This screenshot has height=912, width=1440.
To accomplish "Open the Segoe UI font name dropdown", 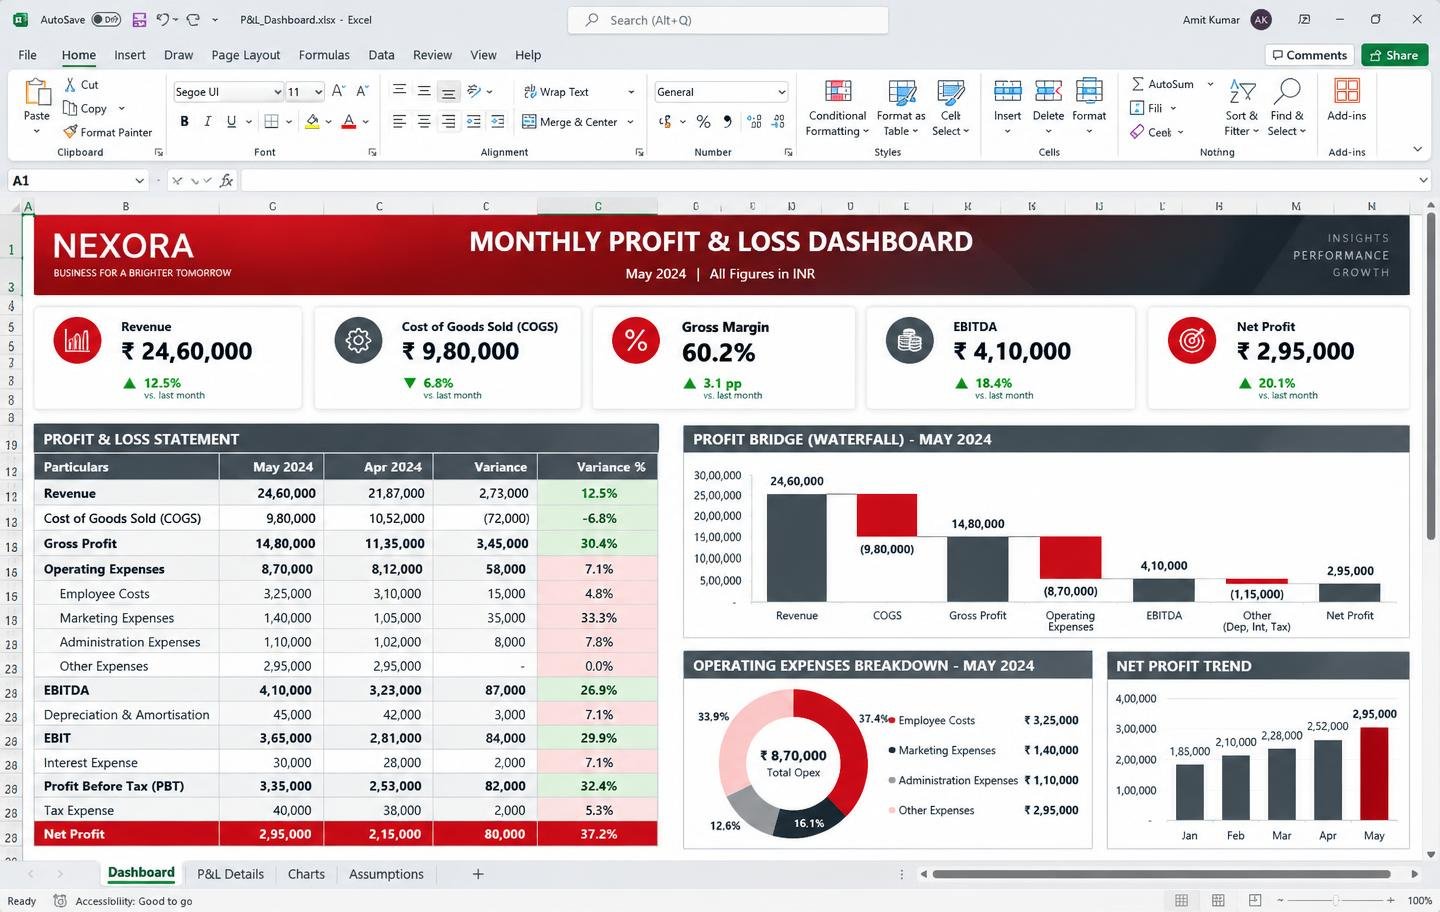I will click(278, 92).
